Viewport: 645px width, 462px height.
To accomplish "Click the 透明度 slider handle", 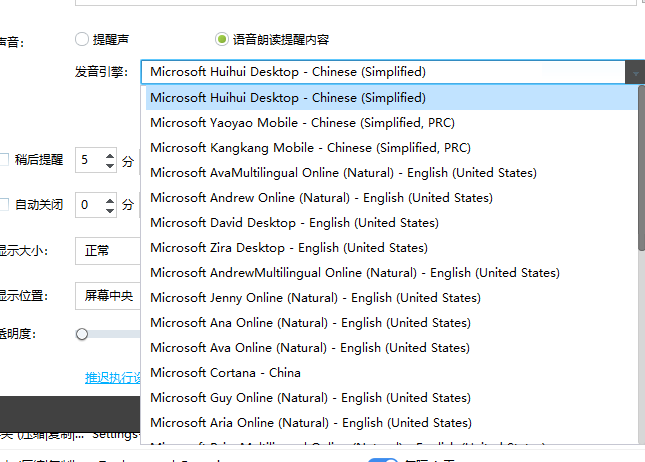I will [x=82, y=334].
